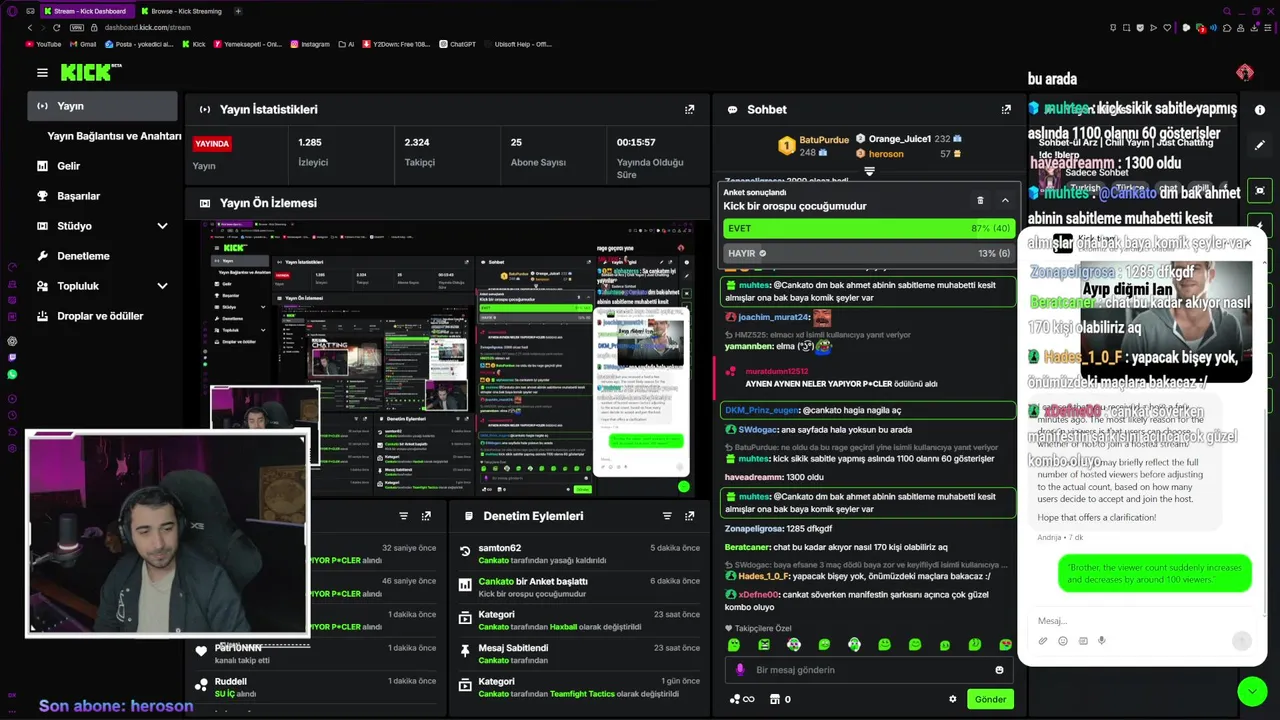This screenshot has width=1280, height=720.
Task: Click BatuPurdue on the chat leaderboard
Action: [824, 141]
